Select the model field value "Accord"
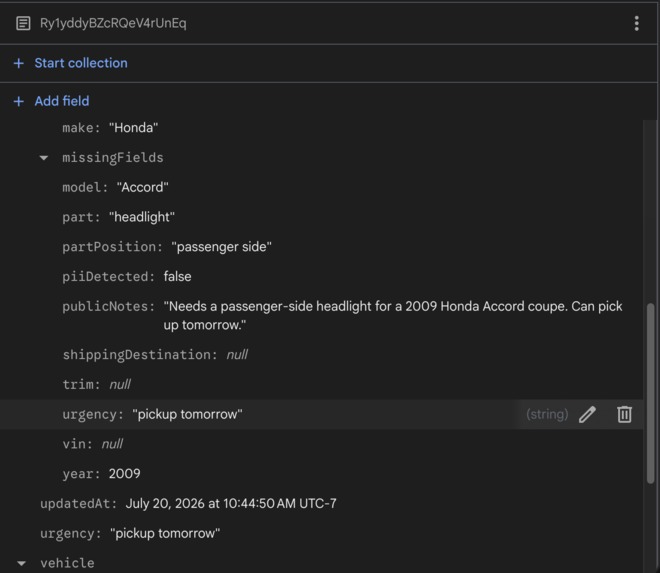660x573 pixels. click(x=142, y=187)
